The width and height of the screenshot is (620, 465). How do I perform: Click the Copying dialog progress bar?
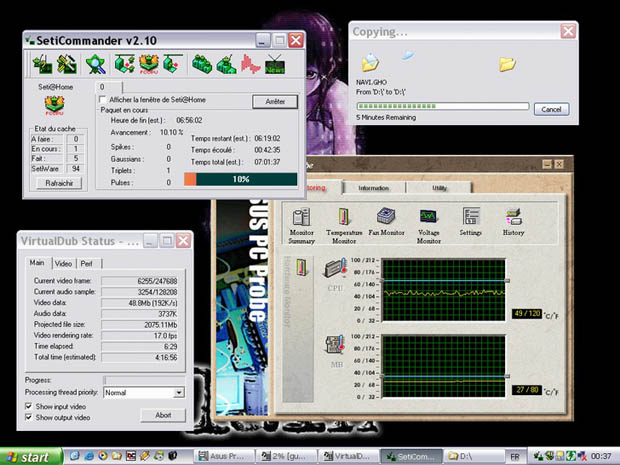(x=442, y=106)
